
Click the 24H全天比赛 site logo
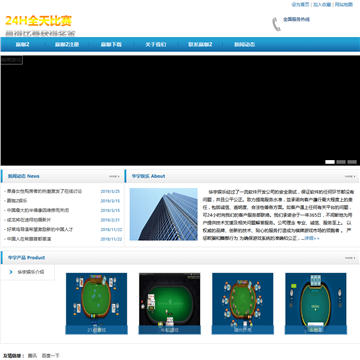click(x=39, y=21)
